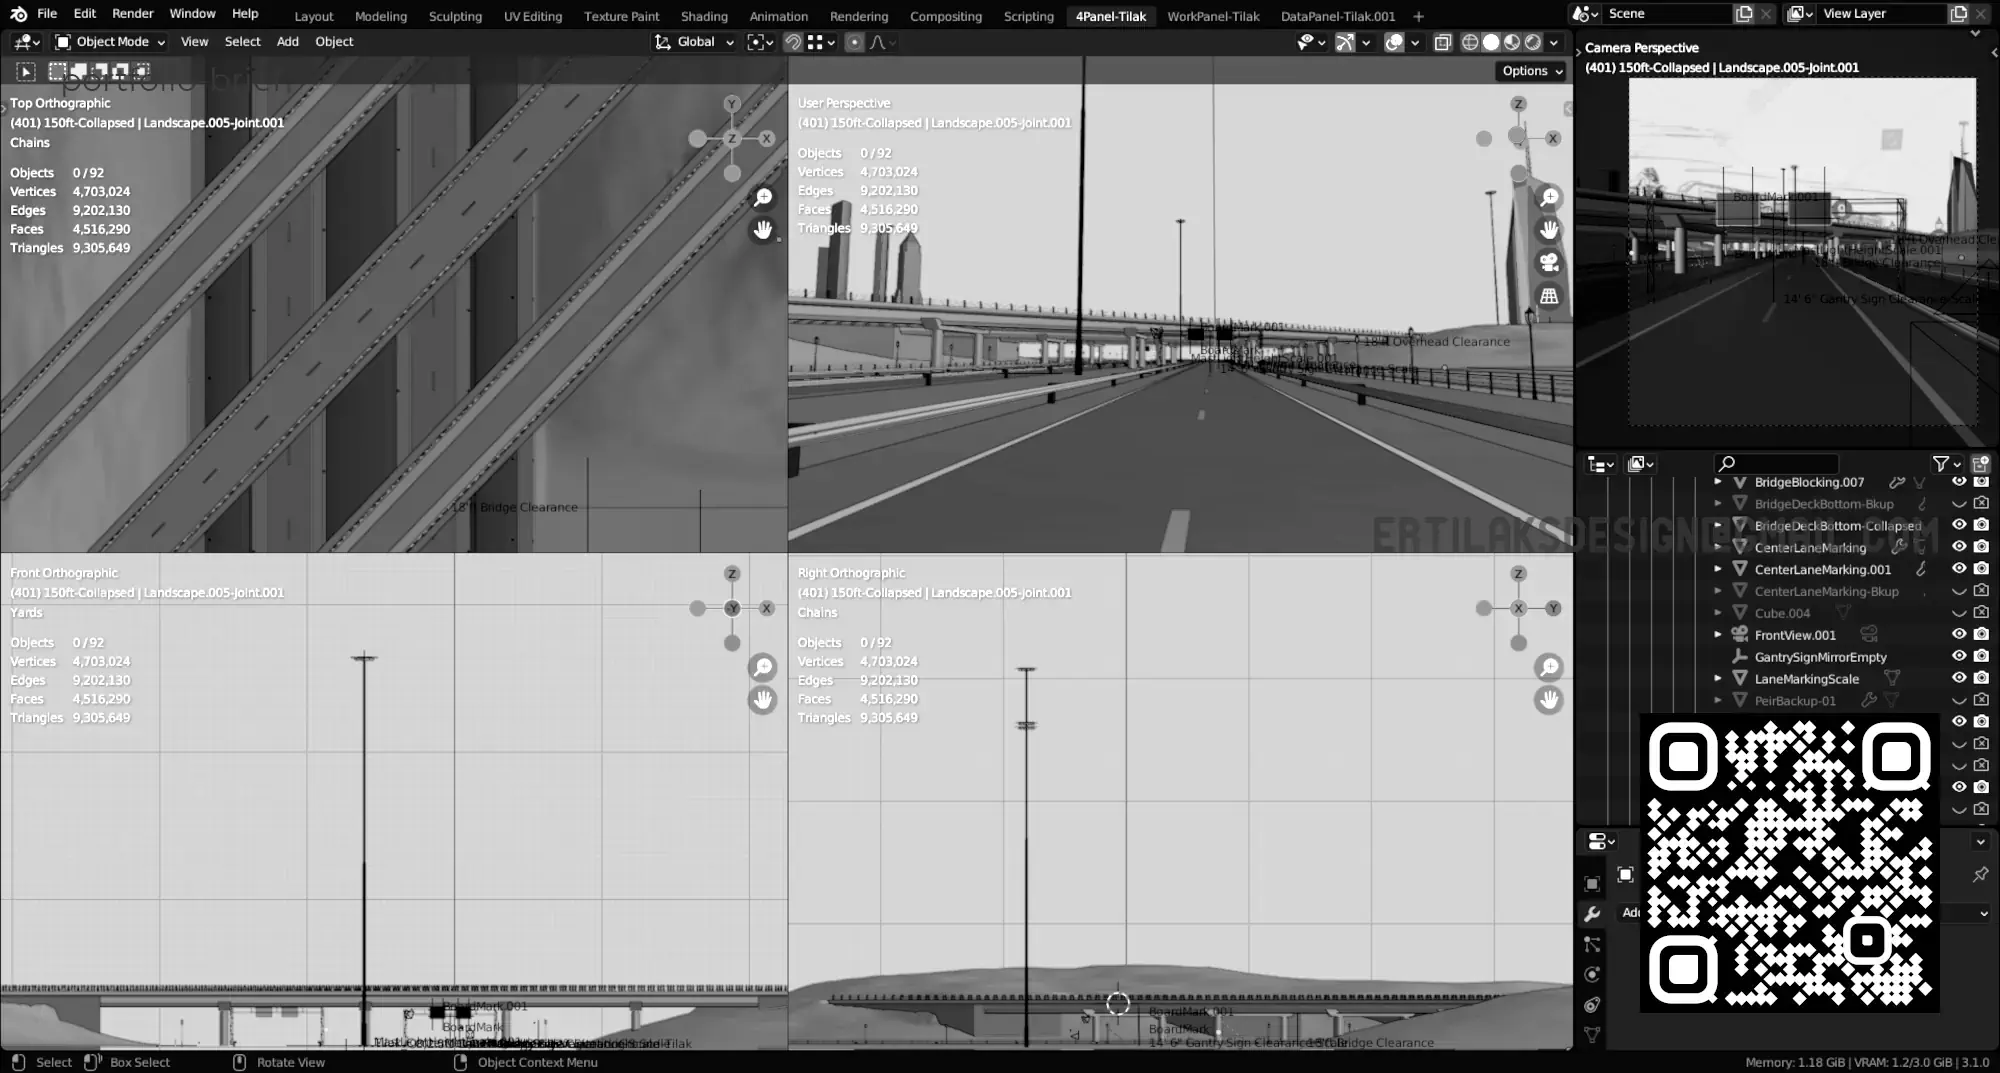Open the Global transform orientation dropdown
Viewport: 2000px width, 1073px height.
tap(695, 42)
